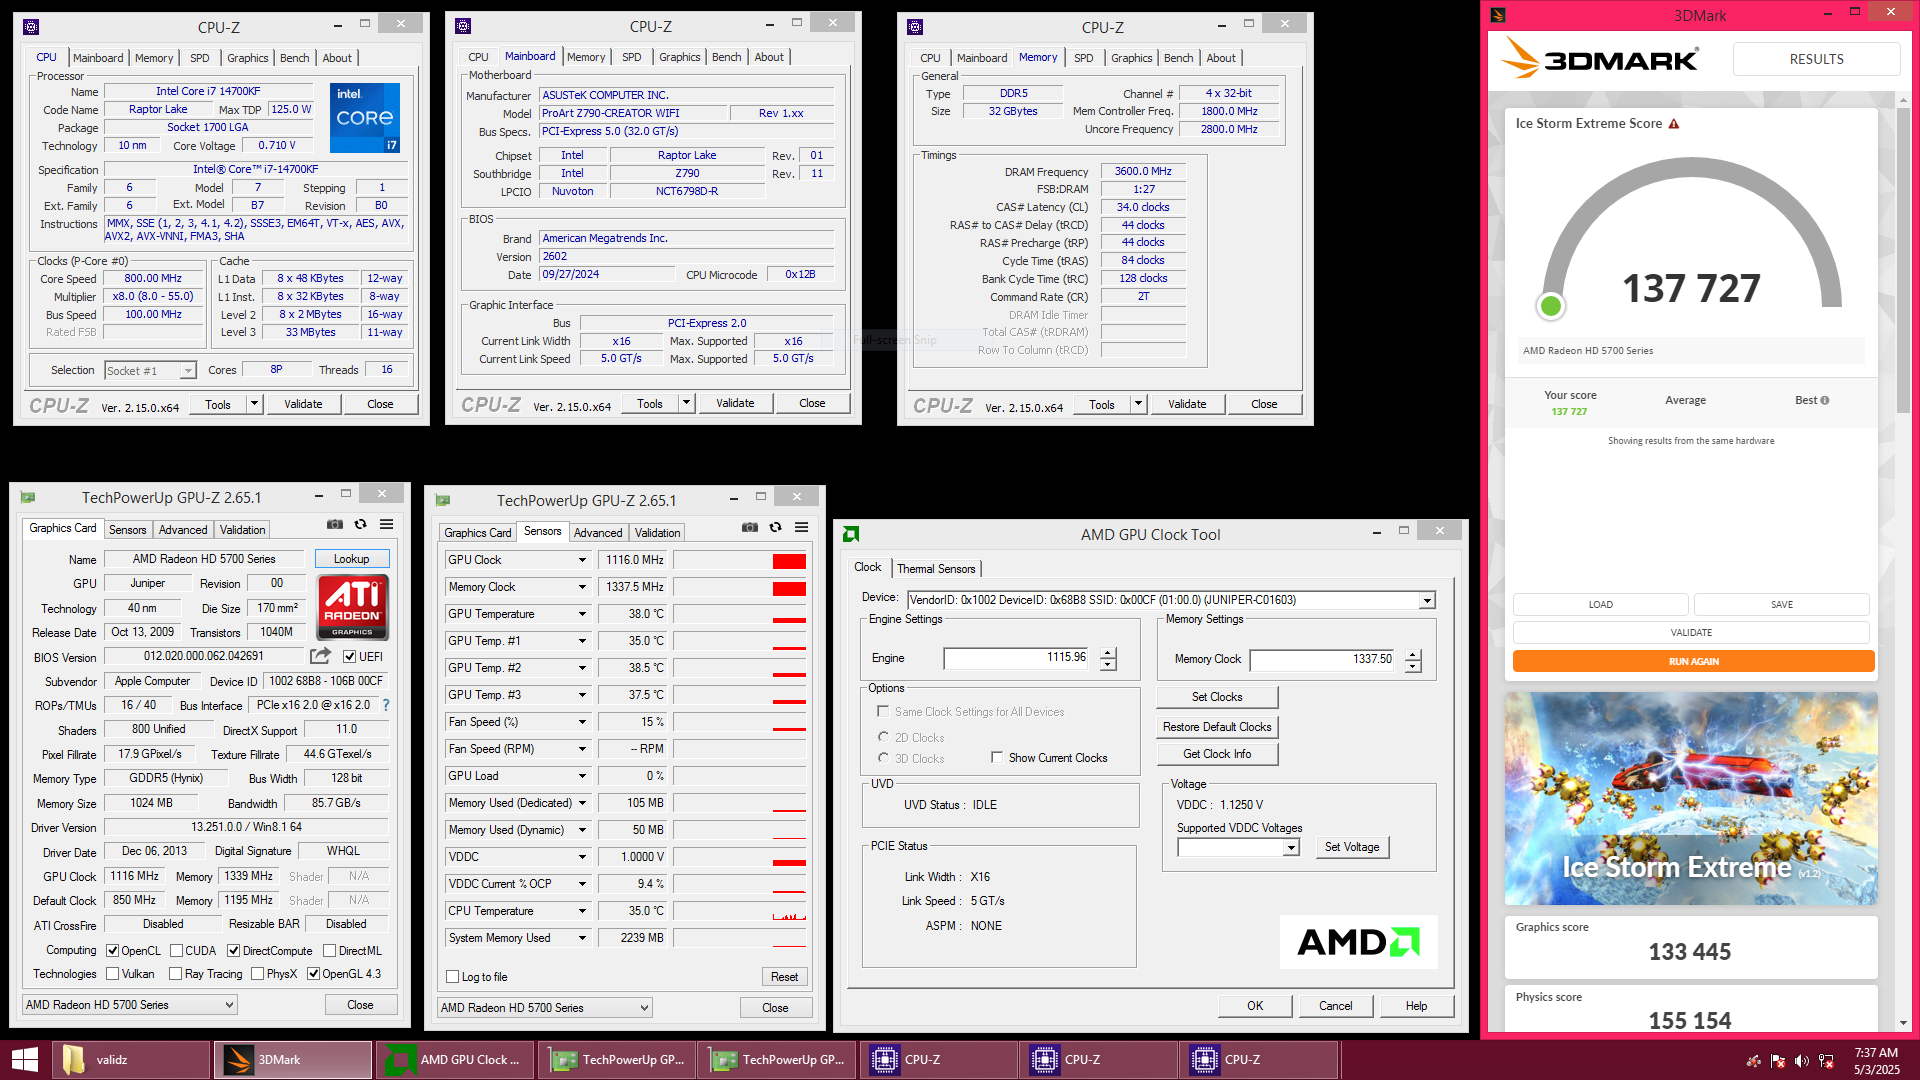Click the Engine clock value field
This screenshot has width=1920, height=1080.
click(x=1018, y=658)
